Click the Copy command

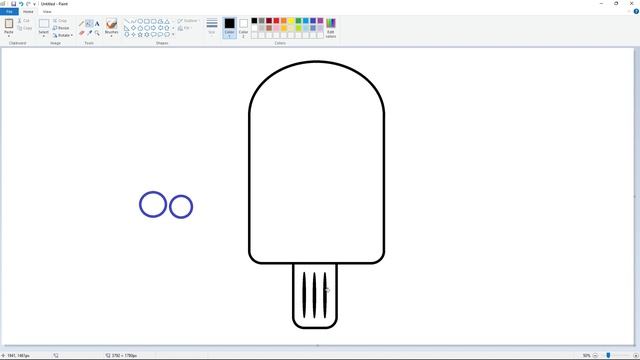click(x=24, y=28)
